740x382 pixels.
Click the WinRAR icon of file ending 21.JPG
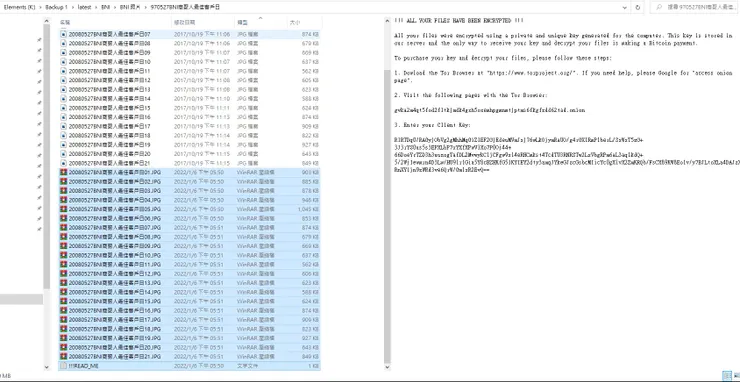(64, 357)
